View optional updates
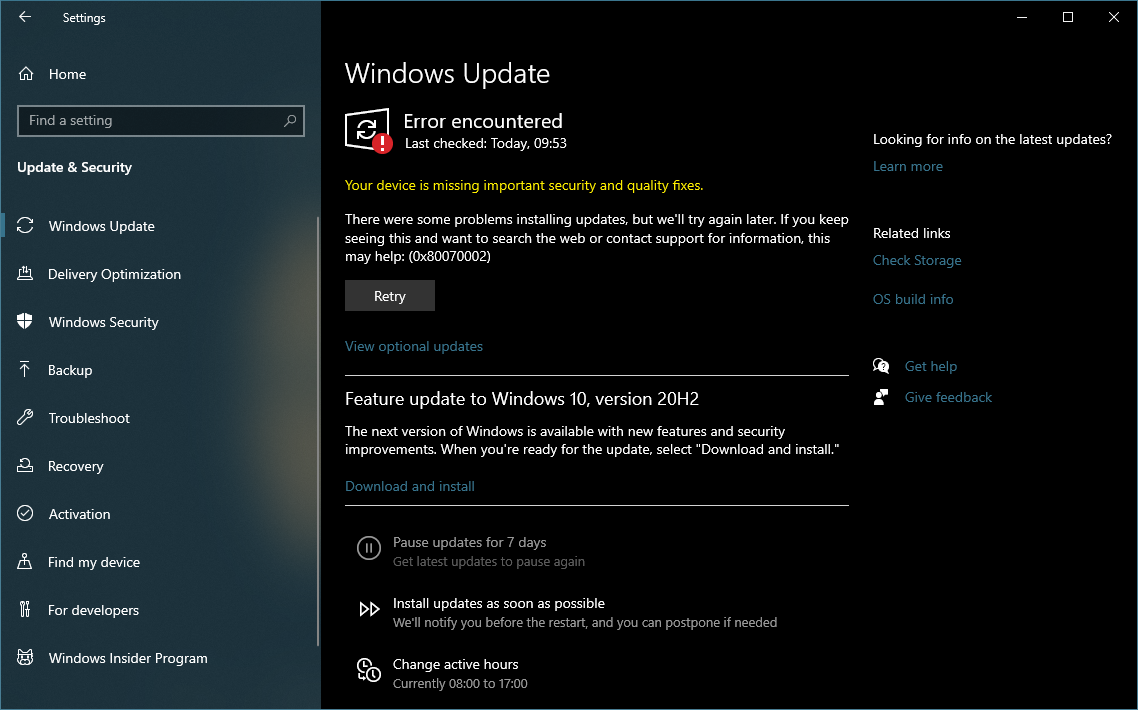 coord(413,346)
